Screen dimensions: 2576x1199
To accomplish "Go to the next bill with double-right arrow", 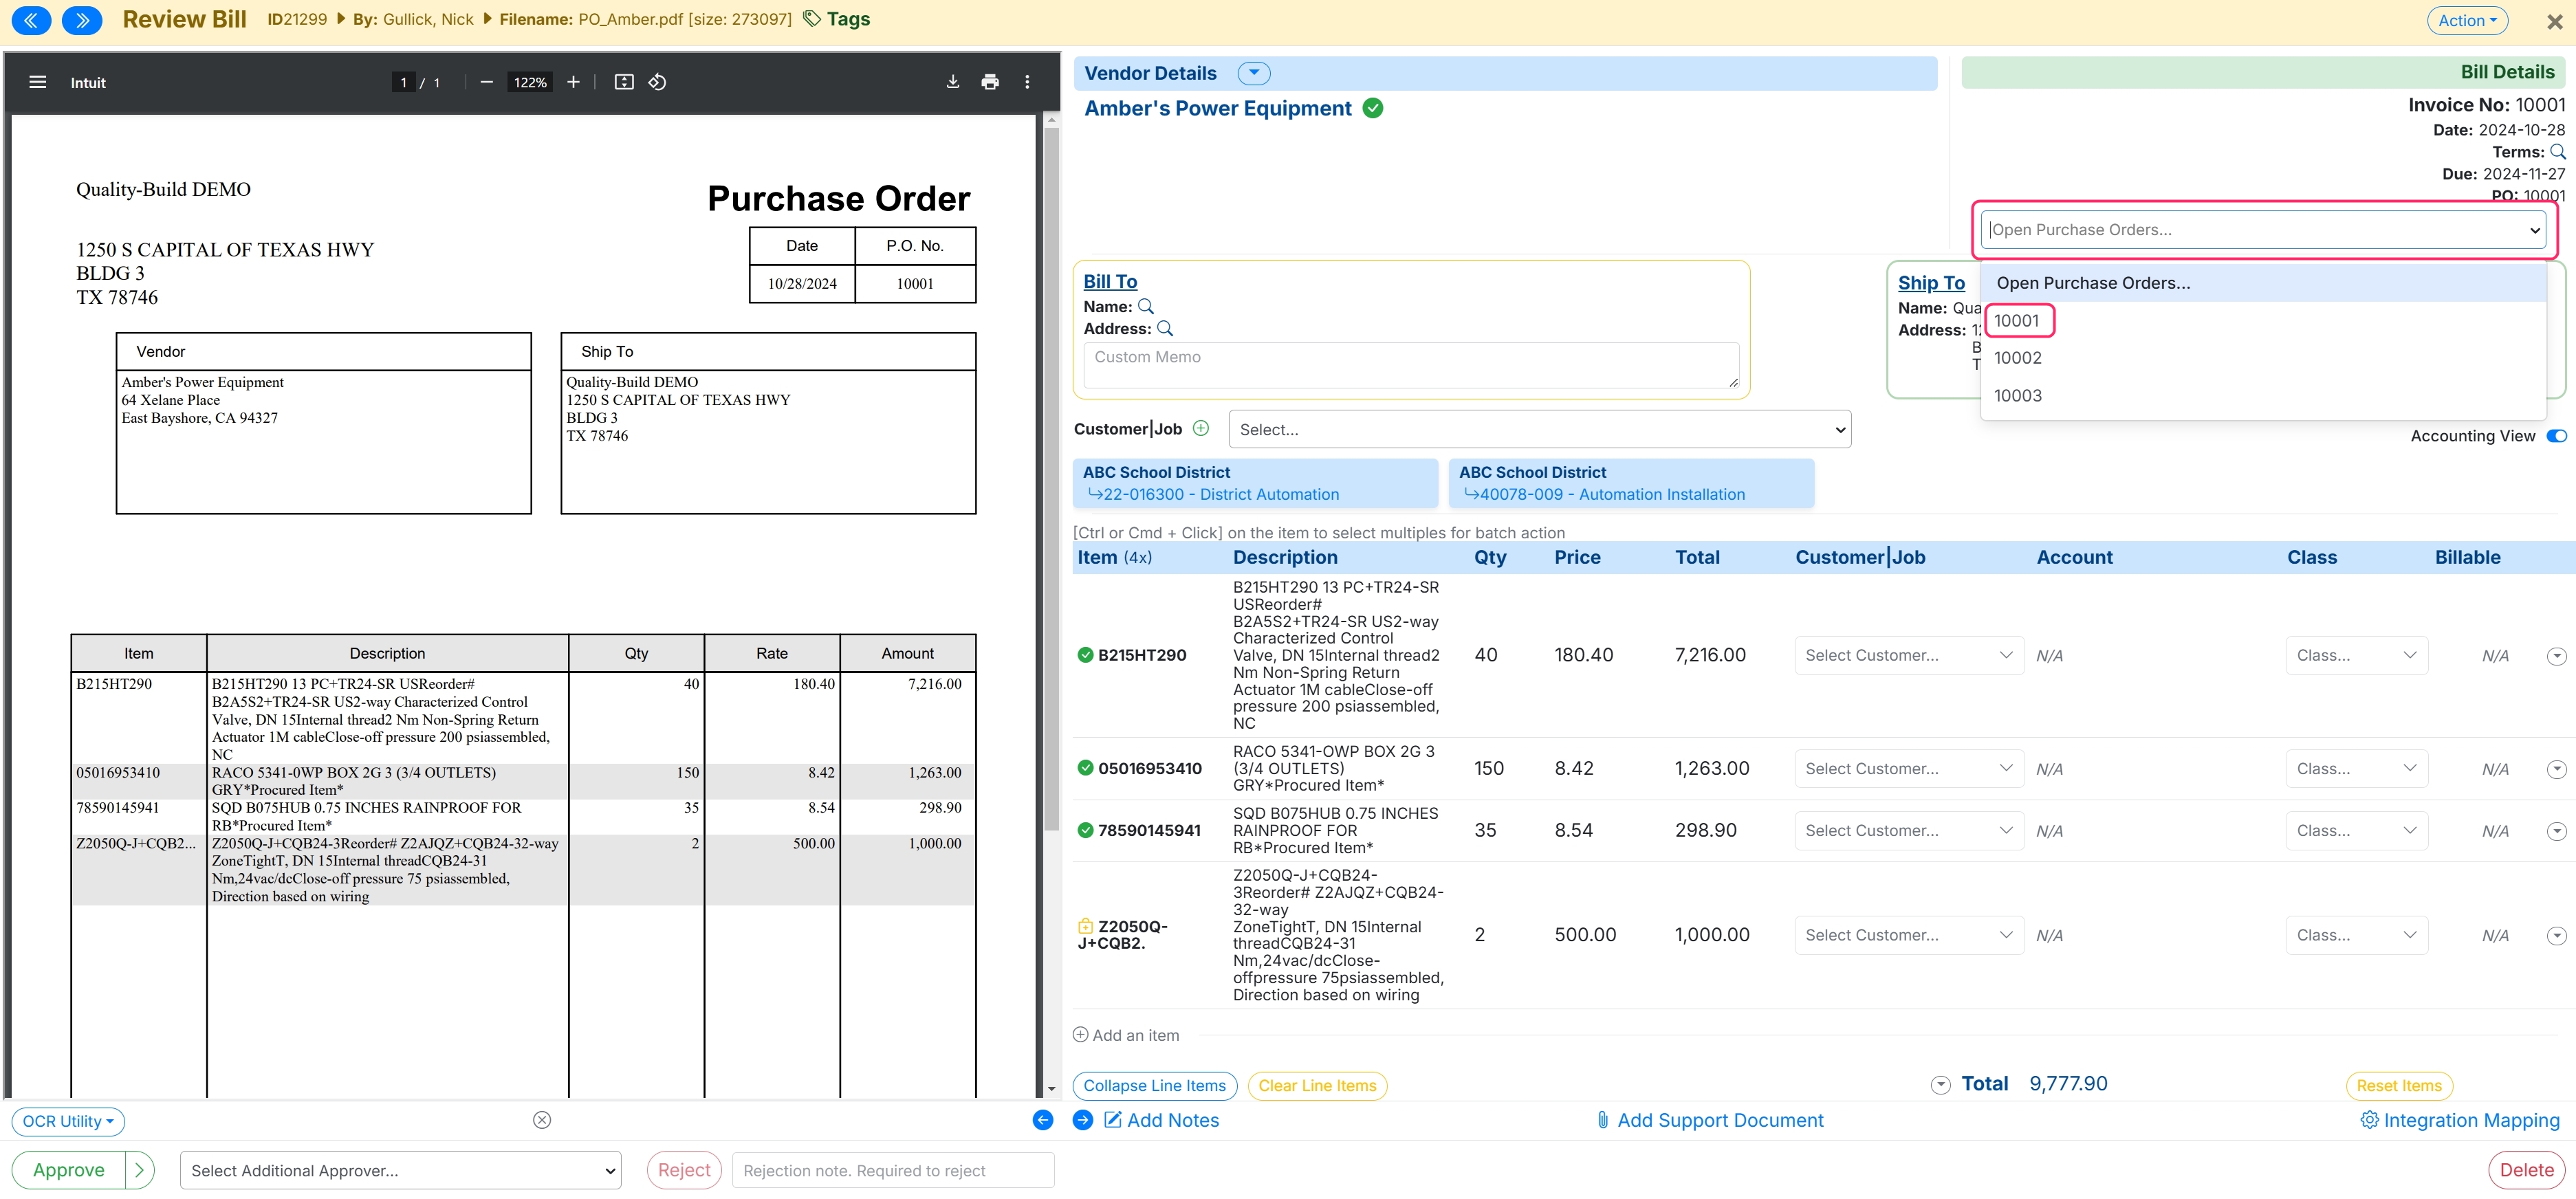I will [x=82, y=20].
